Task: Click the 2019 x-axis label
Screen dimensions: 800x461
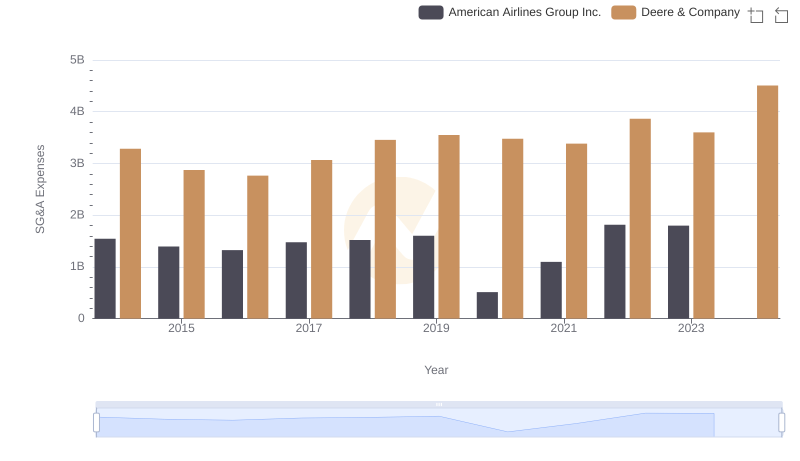Action: tap(436, 328)
